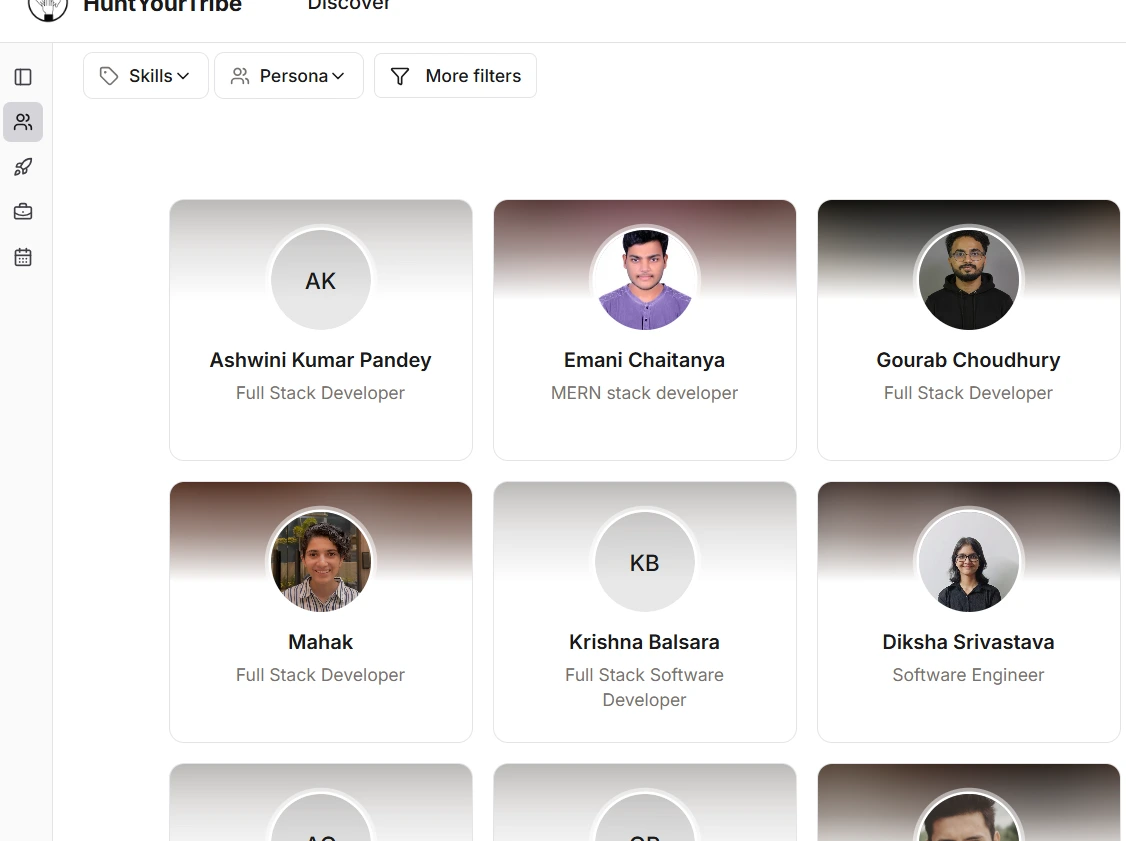This screenshot has width=1126, height=841.
Task: Open More filters button
Action: point(455,76)
